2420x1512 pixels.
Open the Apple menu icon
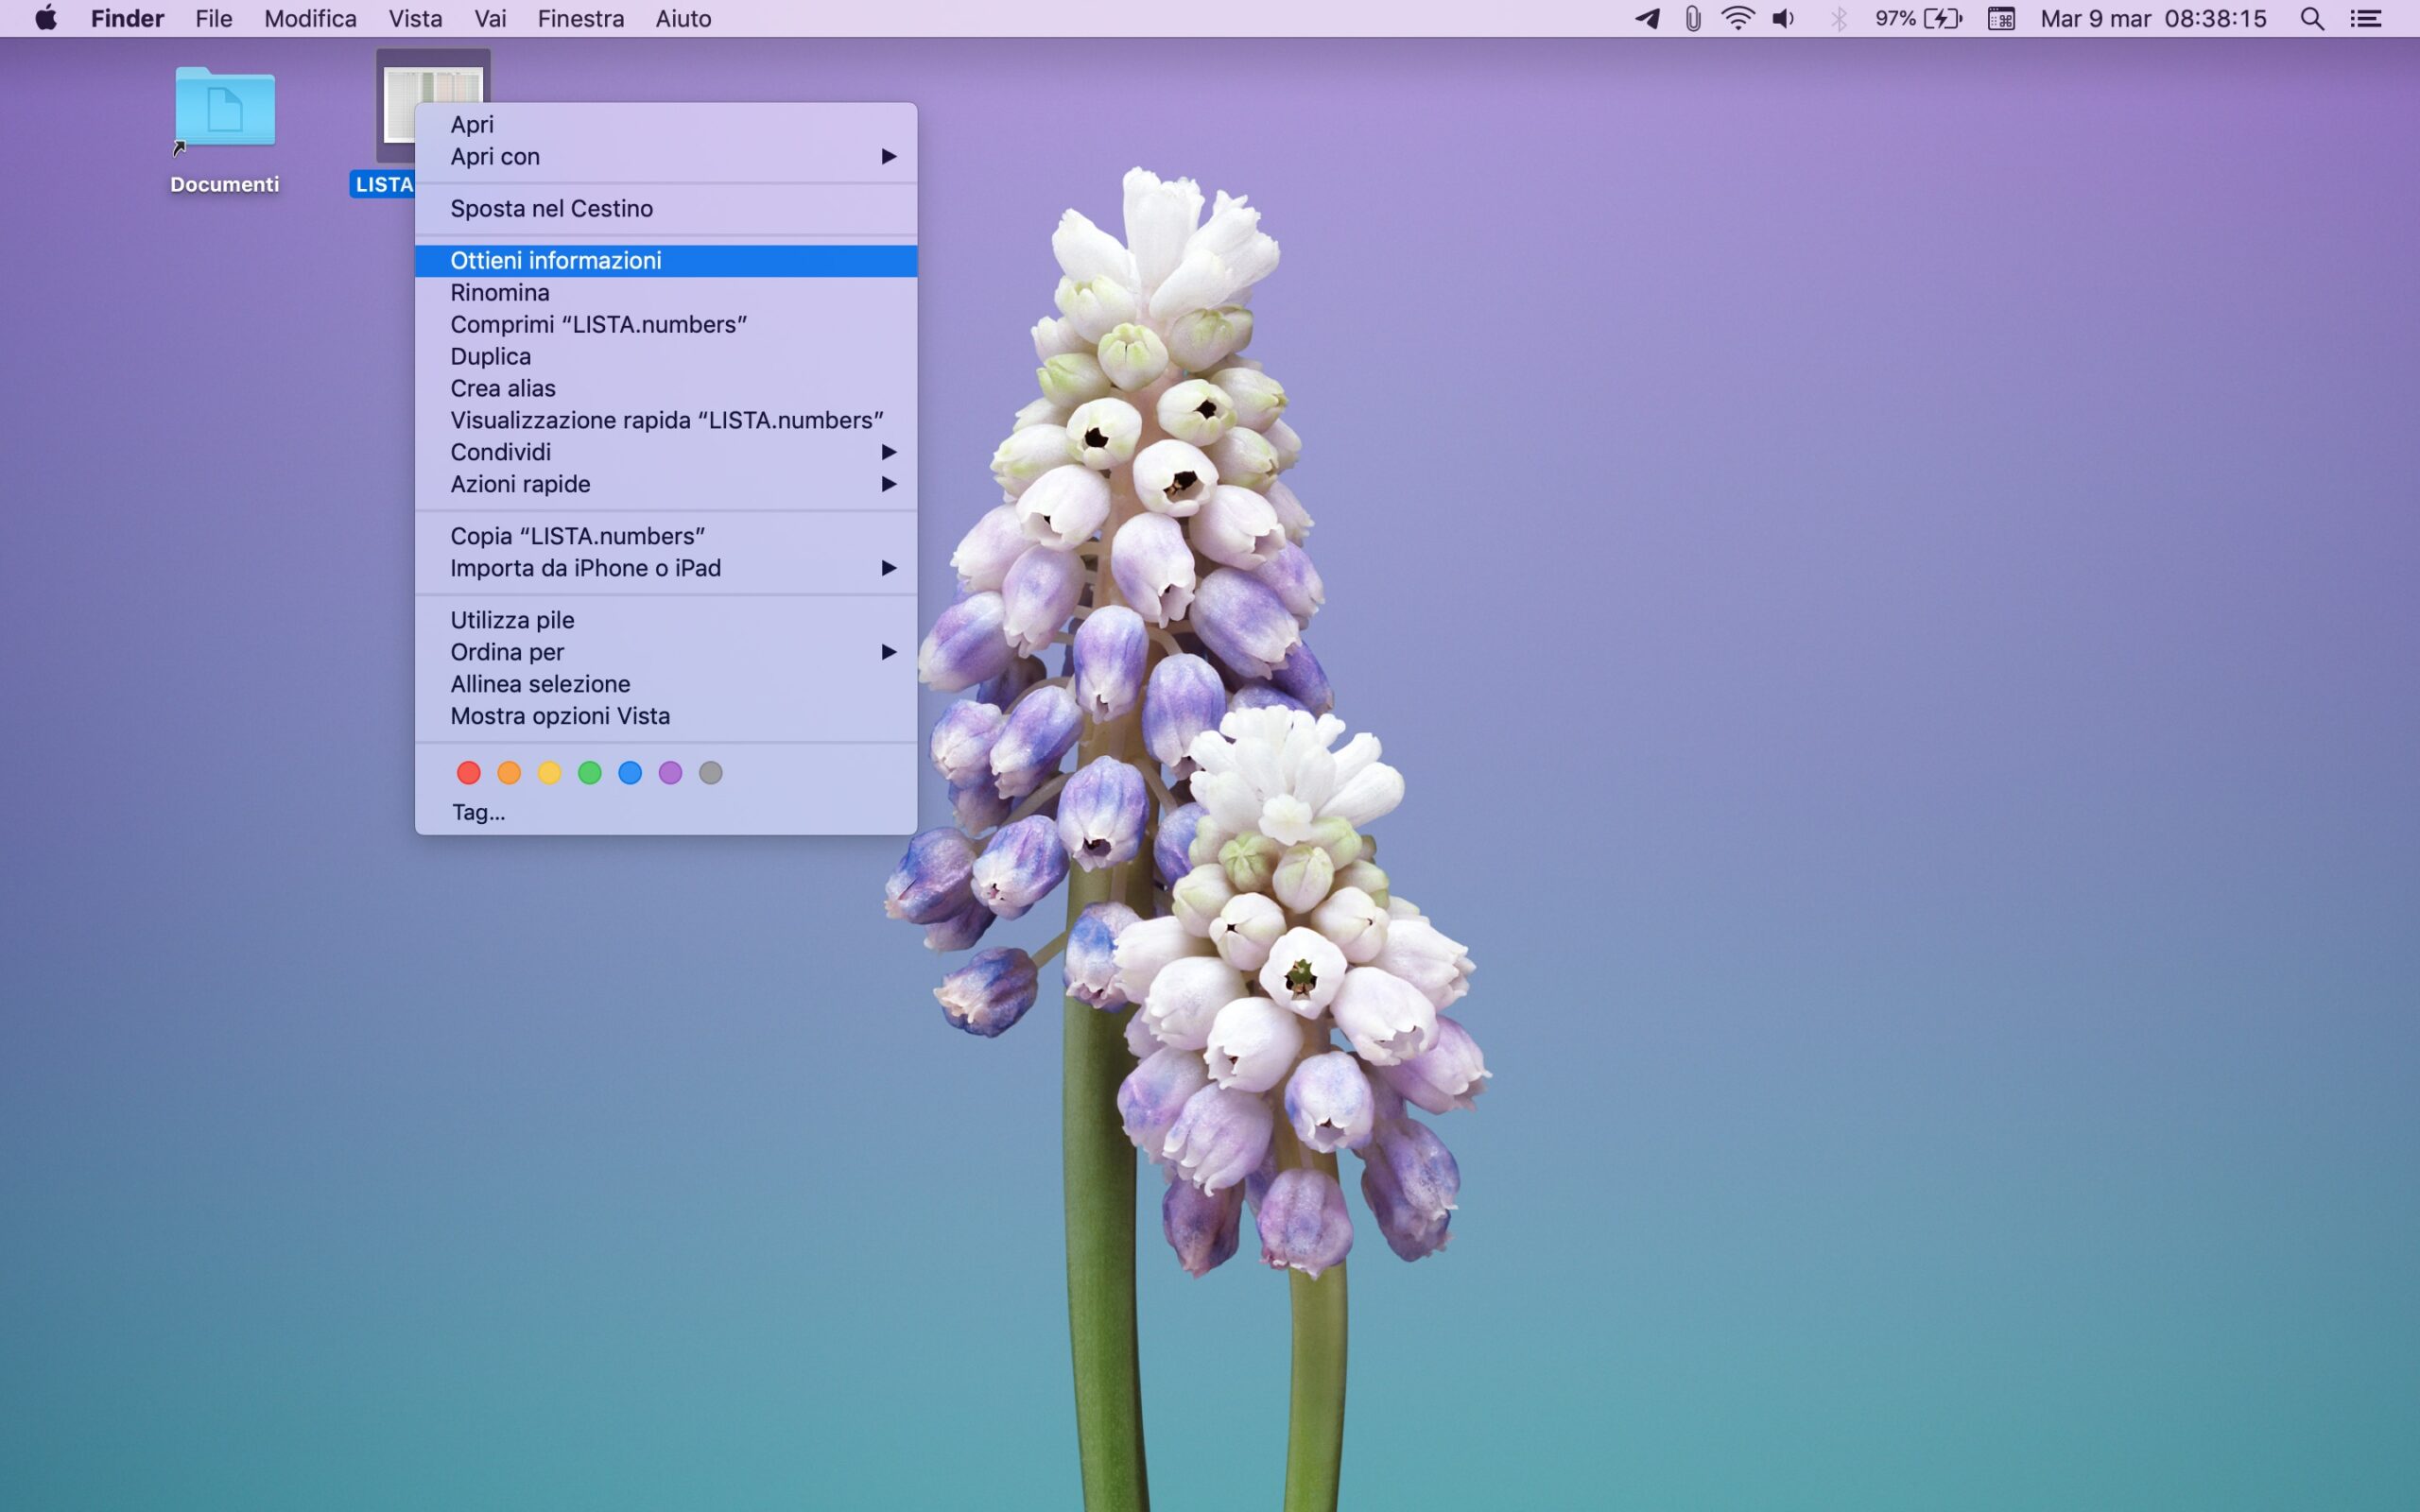46,18
